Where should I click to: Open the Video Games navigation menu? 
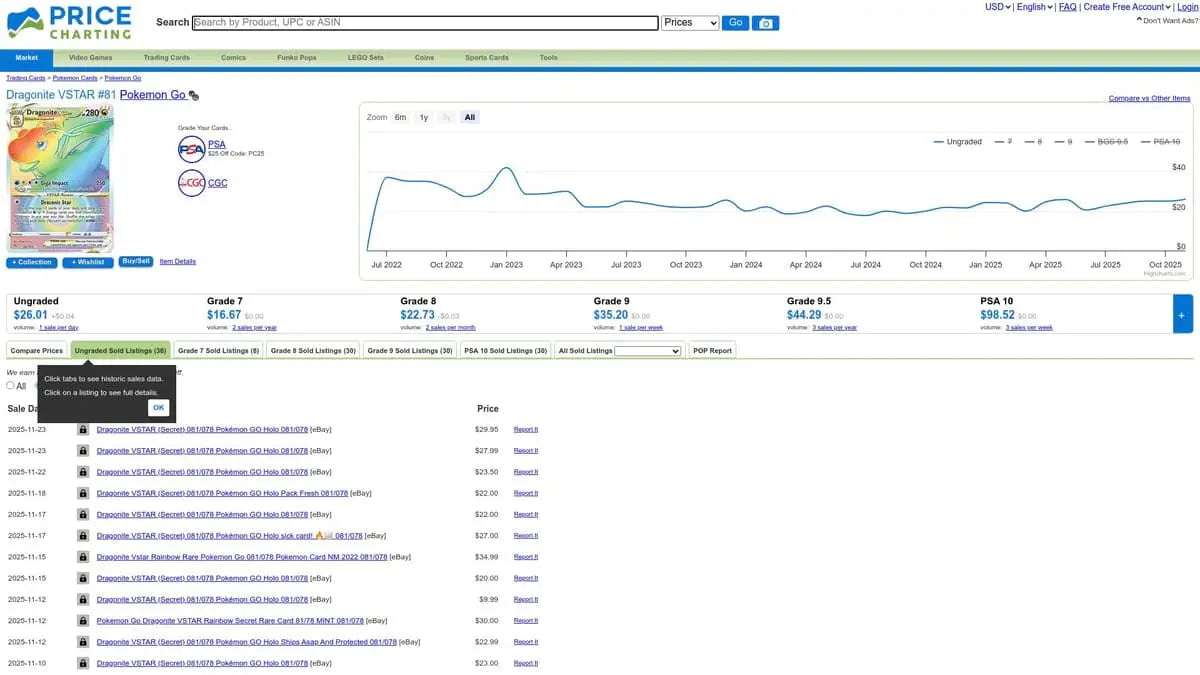(x=90, y=58)
